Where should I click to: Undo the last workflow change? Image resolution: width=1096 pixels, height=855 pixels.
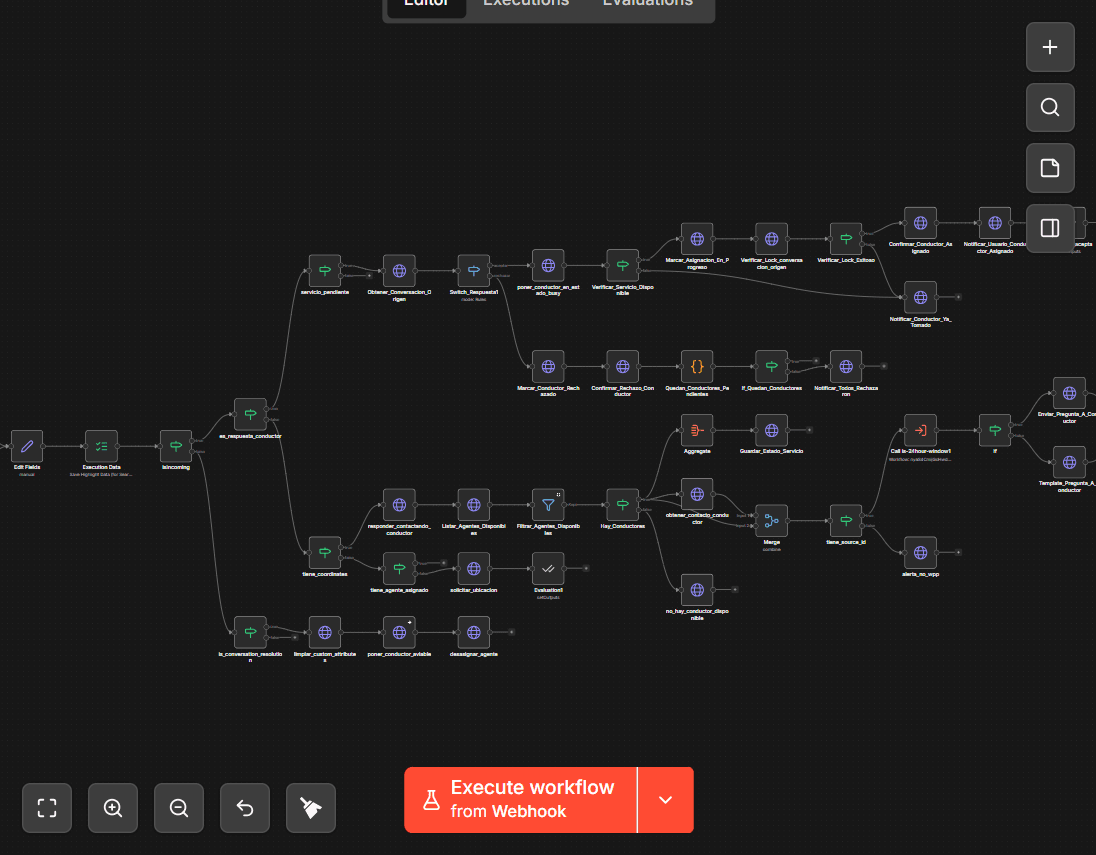coord(244,808)
